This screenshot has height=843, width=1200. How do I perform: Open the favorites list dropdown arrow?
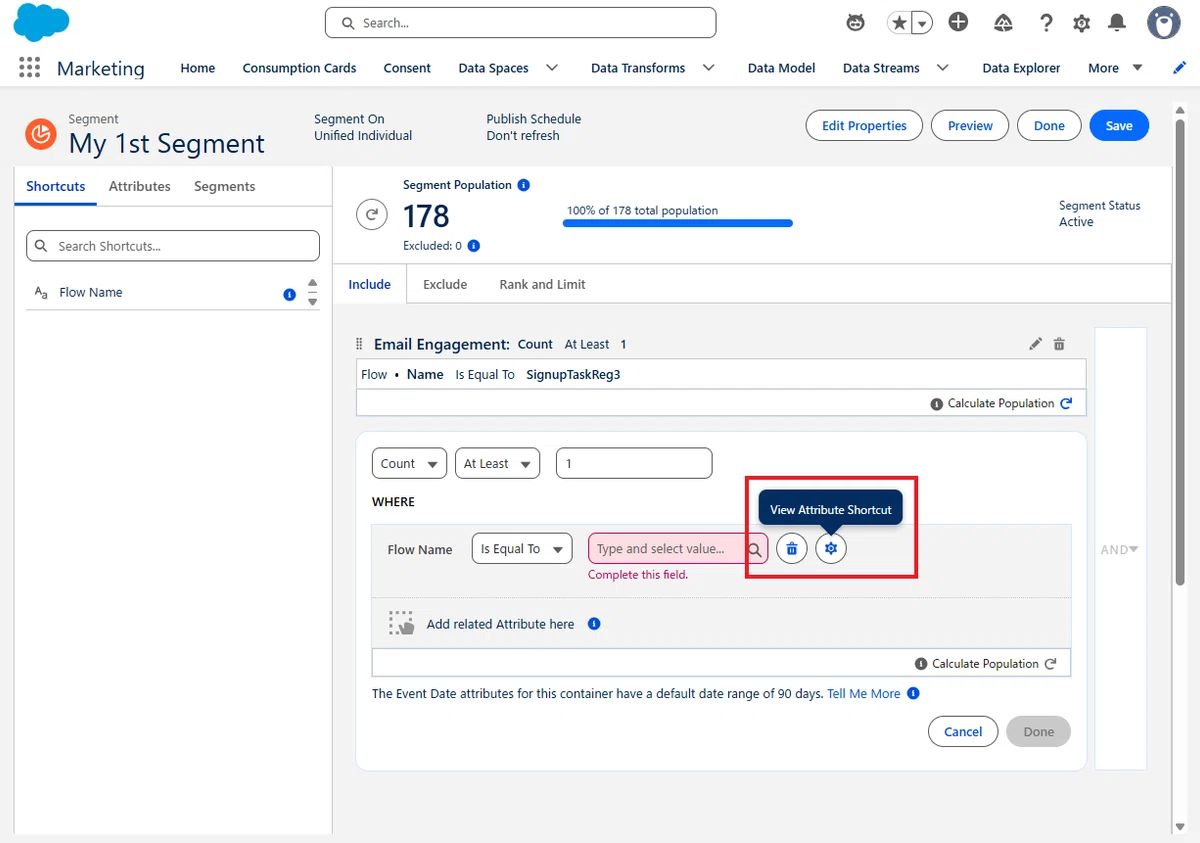[x=922, y=22]
